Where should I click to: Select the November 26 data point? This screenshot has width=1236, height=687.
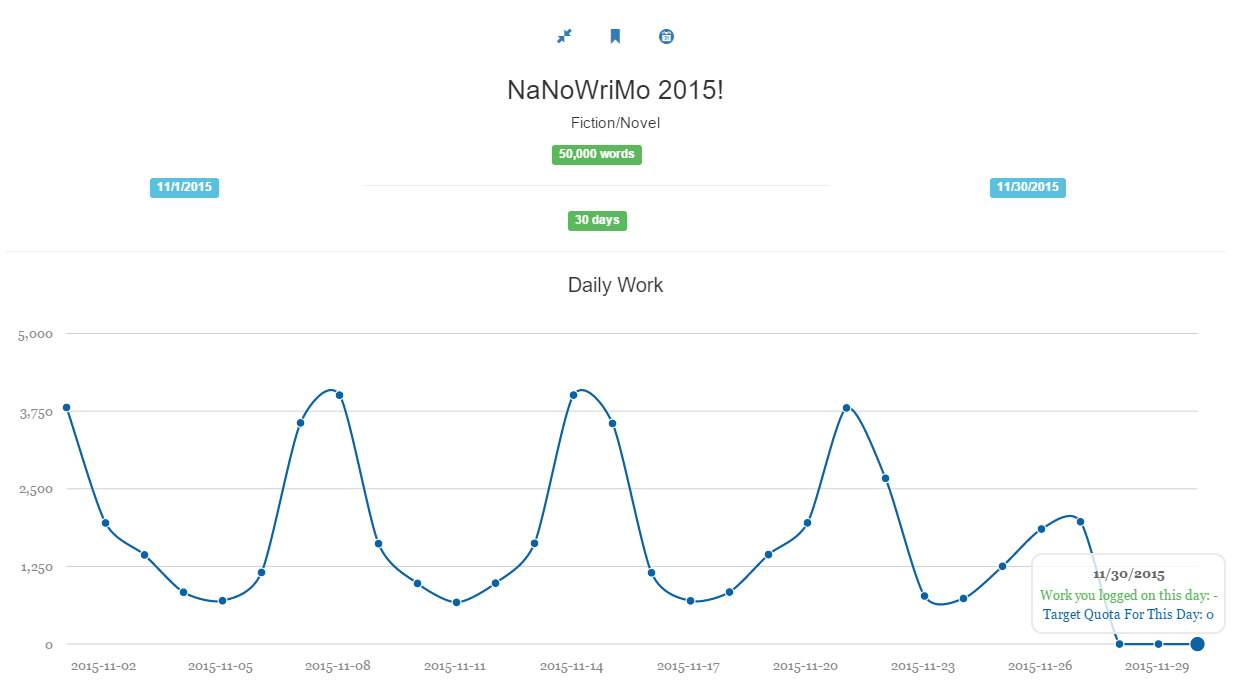click(x=1041, y=529)
